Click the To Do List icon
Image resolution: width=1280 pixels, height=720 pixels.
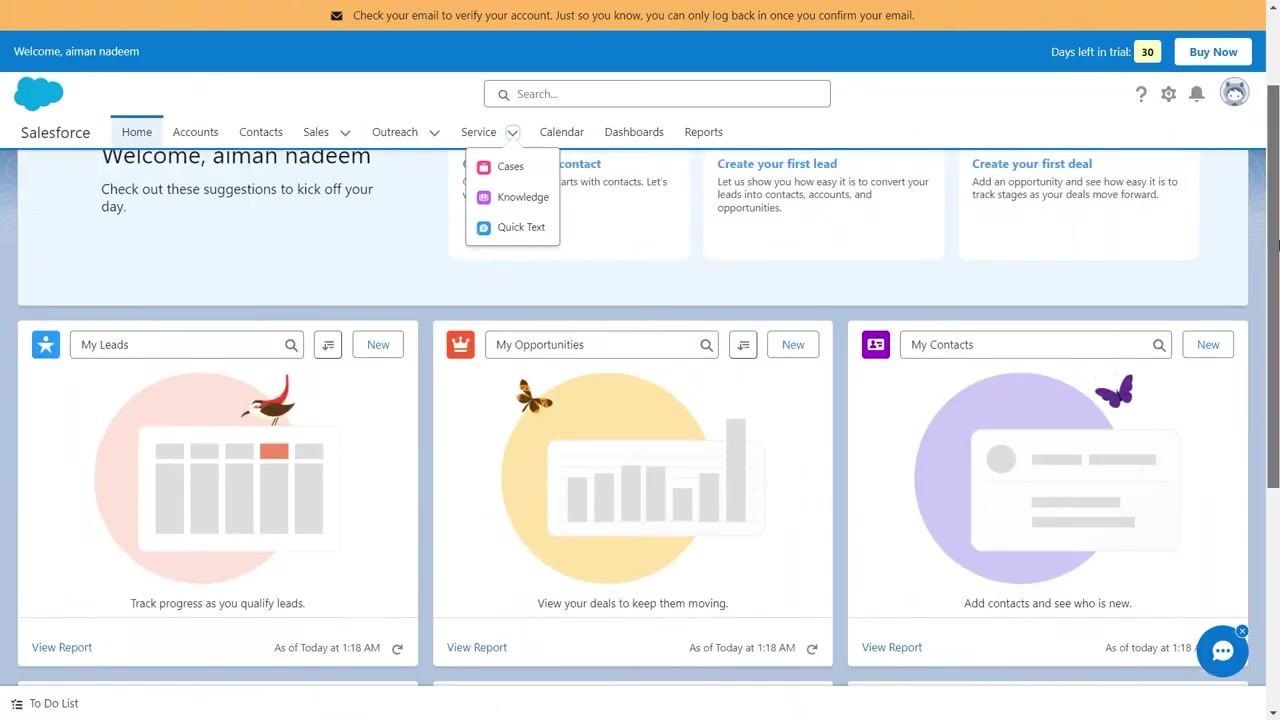coord(17,704)
